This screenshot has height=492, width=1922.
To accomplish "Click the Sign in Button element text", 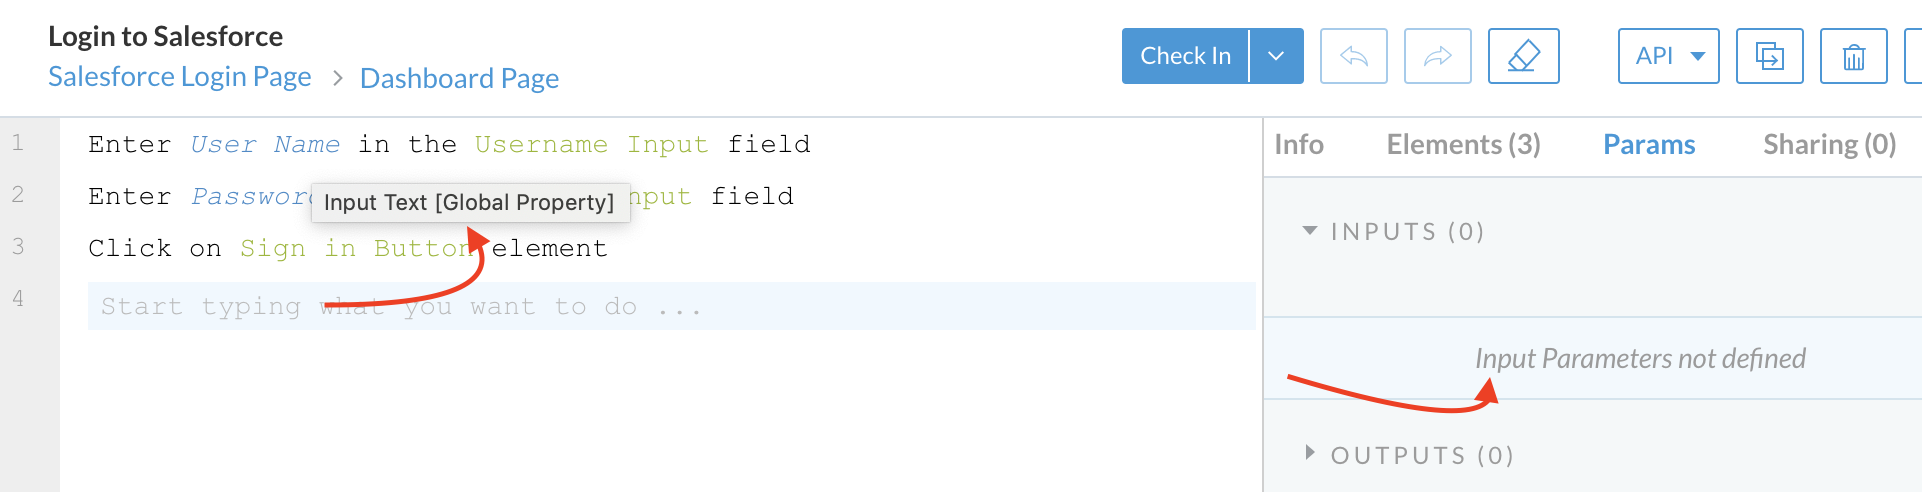I will [x=356, y=248].
